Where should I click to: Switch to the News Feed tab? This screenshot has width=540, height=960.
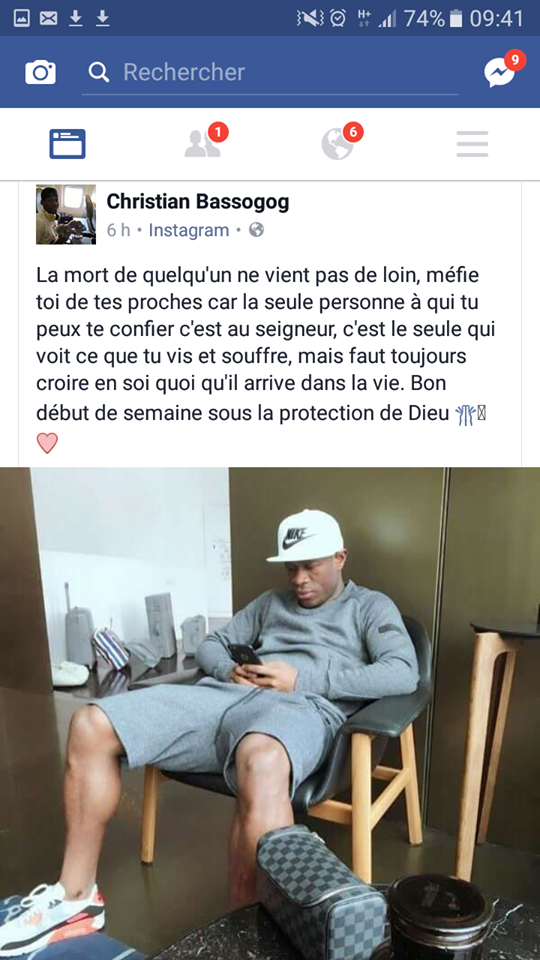[67, 144]
